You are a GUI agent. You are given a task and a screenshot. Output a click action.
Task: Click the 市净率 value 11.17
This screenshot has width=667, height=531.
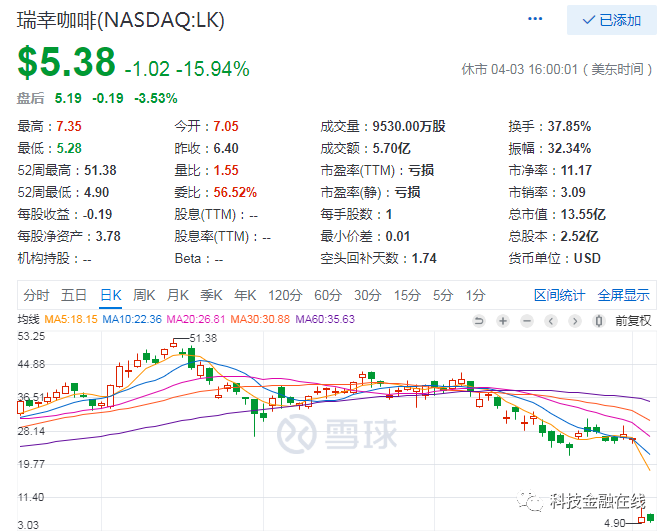[x=576, y=171]
